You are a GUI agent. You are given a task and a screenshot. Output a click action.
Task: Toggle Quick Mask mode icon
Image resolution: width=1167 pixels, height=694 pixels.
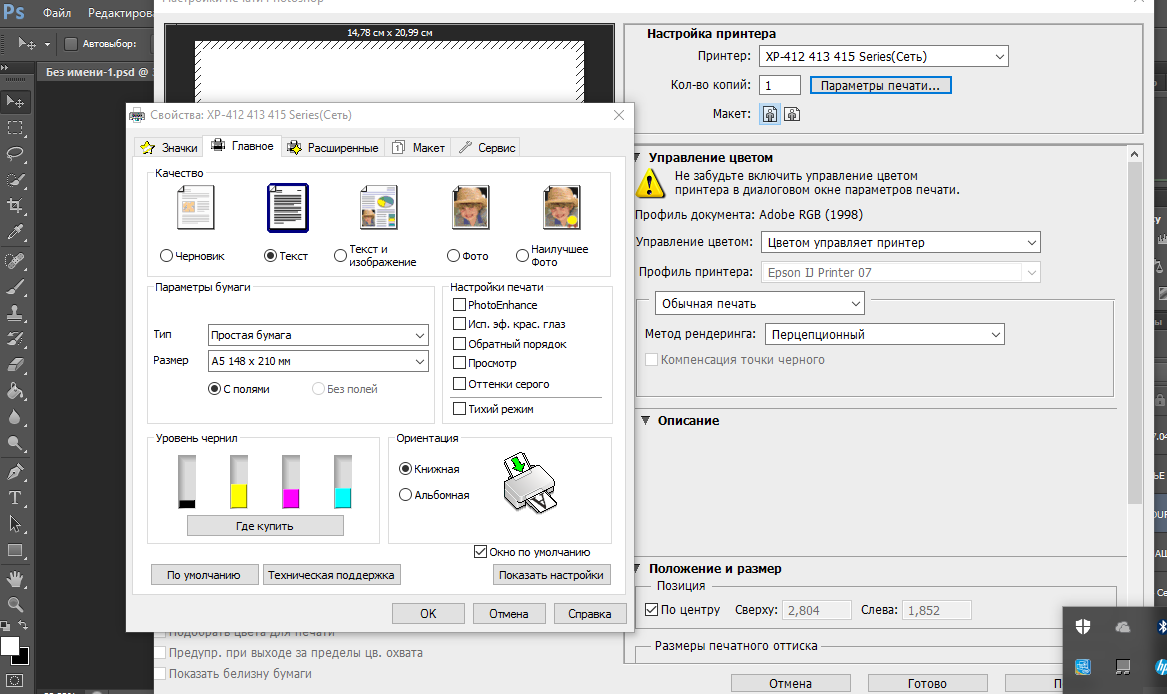point(15,680)
